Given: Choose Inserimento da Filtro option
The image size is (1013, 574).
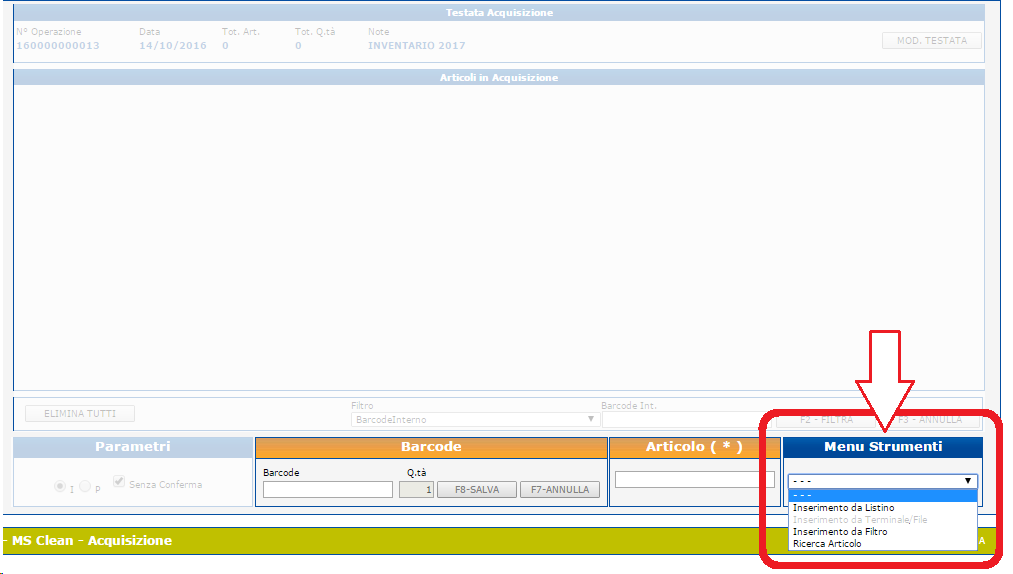Looking at the screenshot, I should (x=882, y=531).
